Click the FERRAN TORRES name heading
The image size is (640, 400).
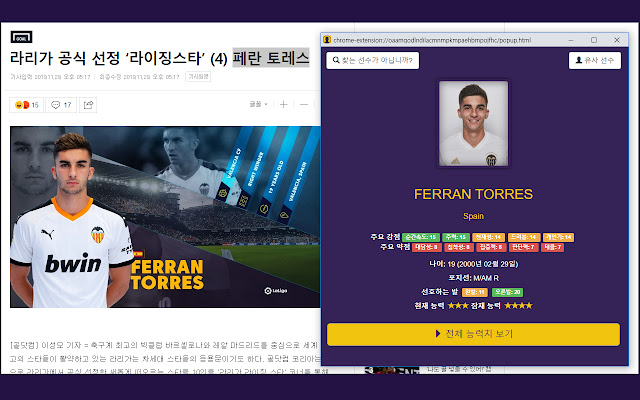click(x=473, y=194)
